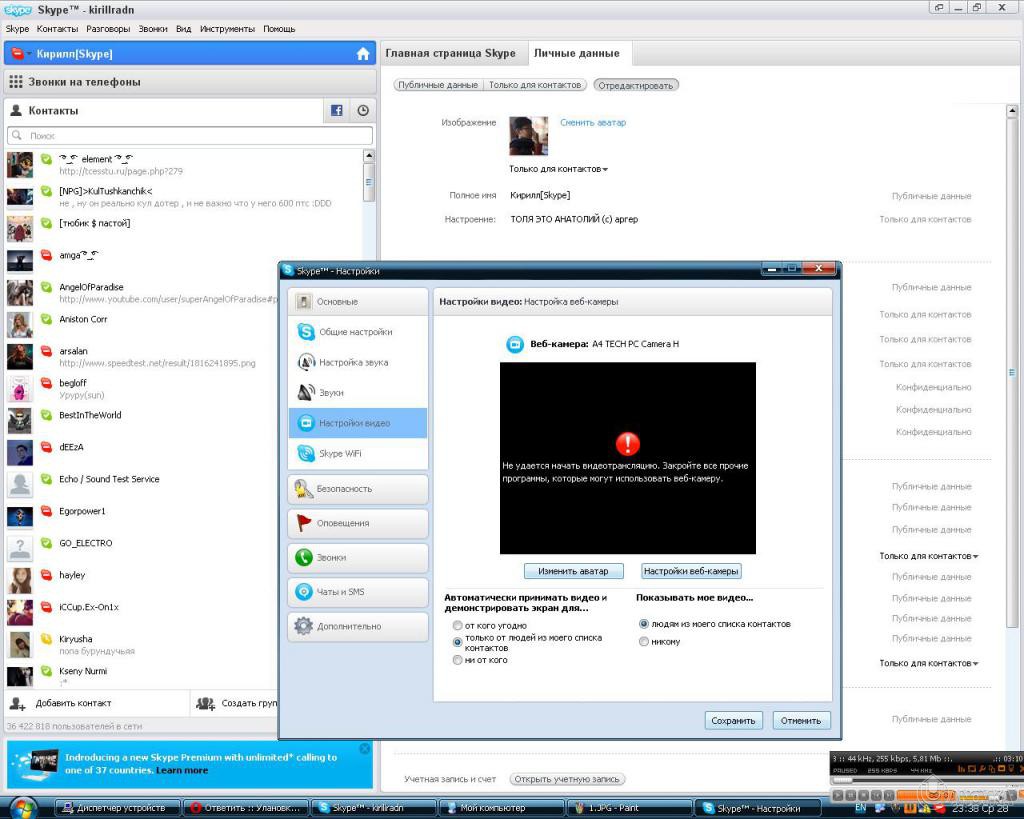Select the 'от кого угодно' radio option
The image size is (1024, 819).
(x=457, y=625)
